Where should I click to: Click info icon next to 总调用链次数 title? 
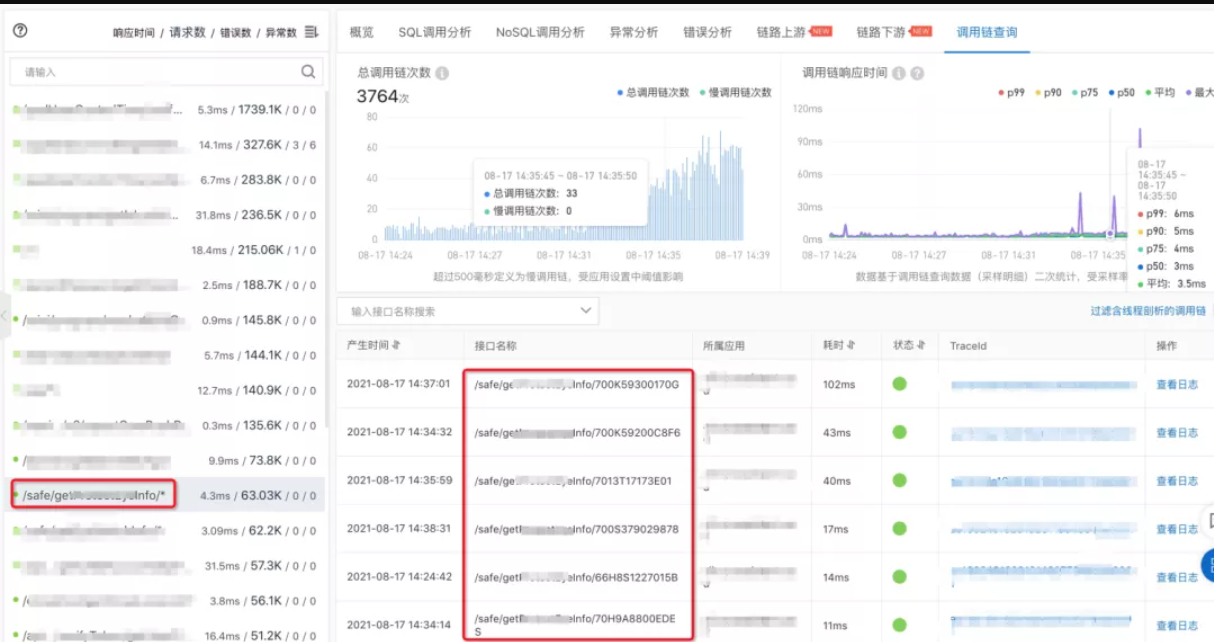(x=442, y=73)
